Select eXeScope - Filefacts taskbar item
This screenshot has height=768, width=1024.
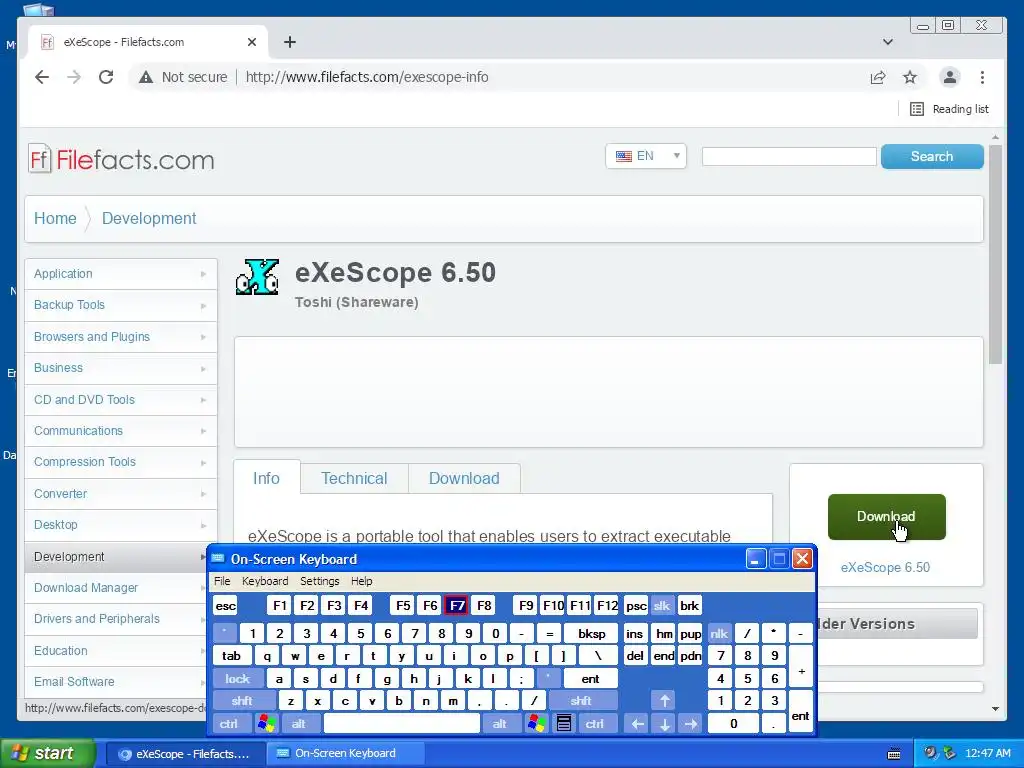tap(185, 754)
